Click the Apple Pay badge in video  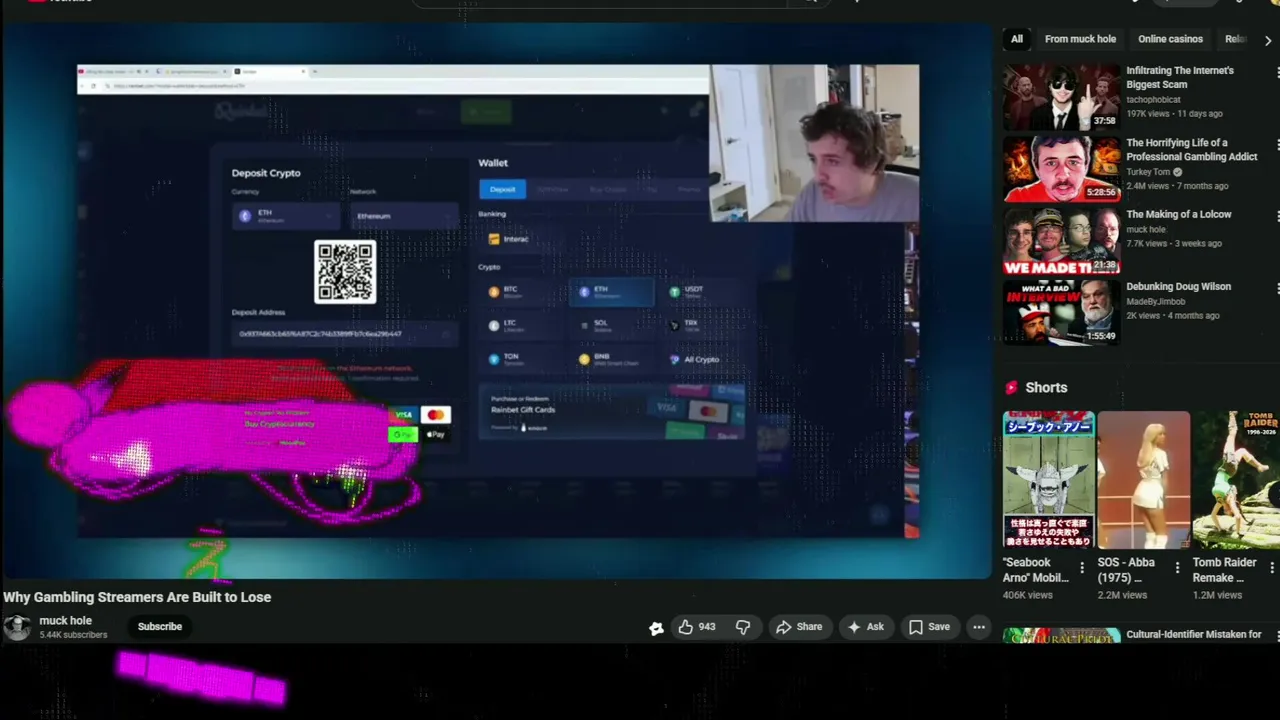click(435, 435)
